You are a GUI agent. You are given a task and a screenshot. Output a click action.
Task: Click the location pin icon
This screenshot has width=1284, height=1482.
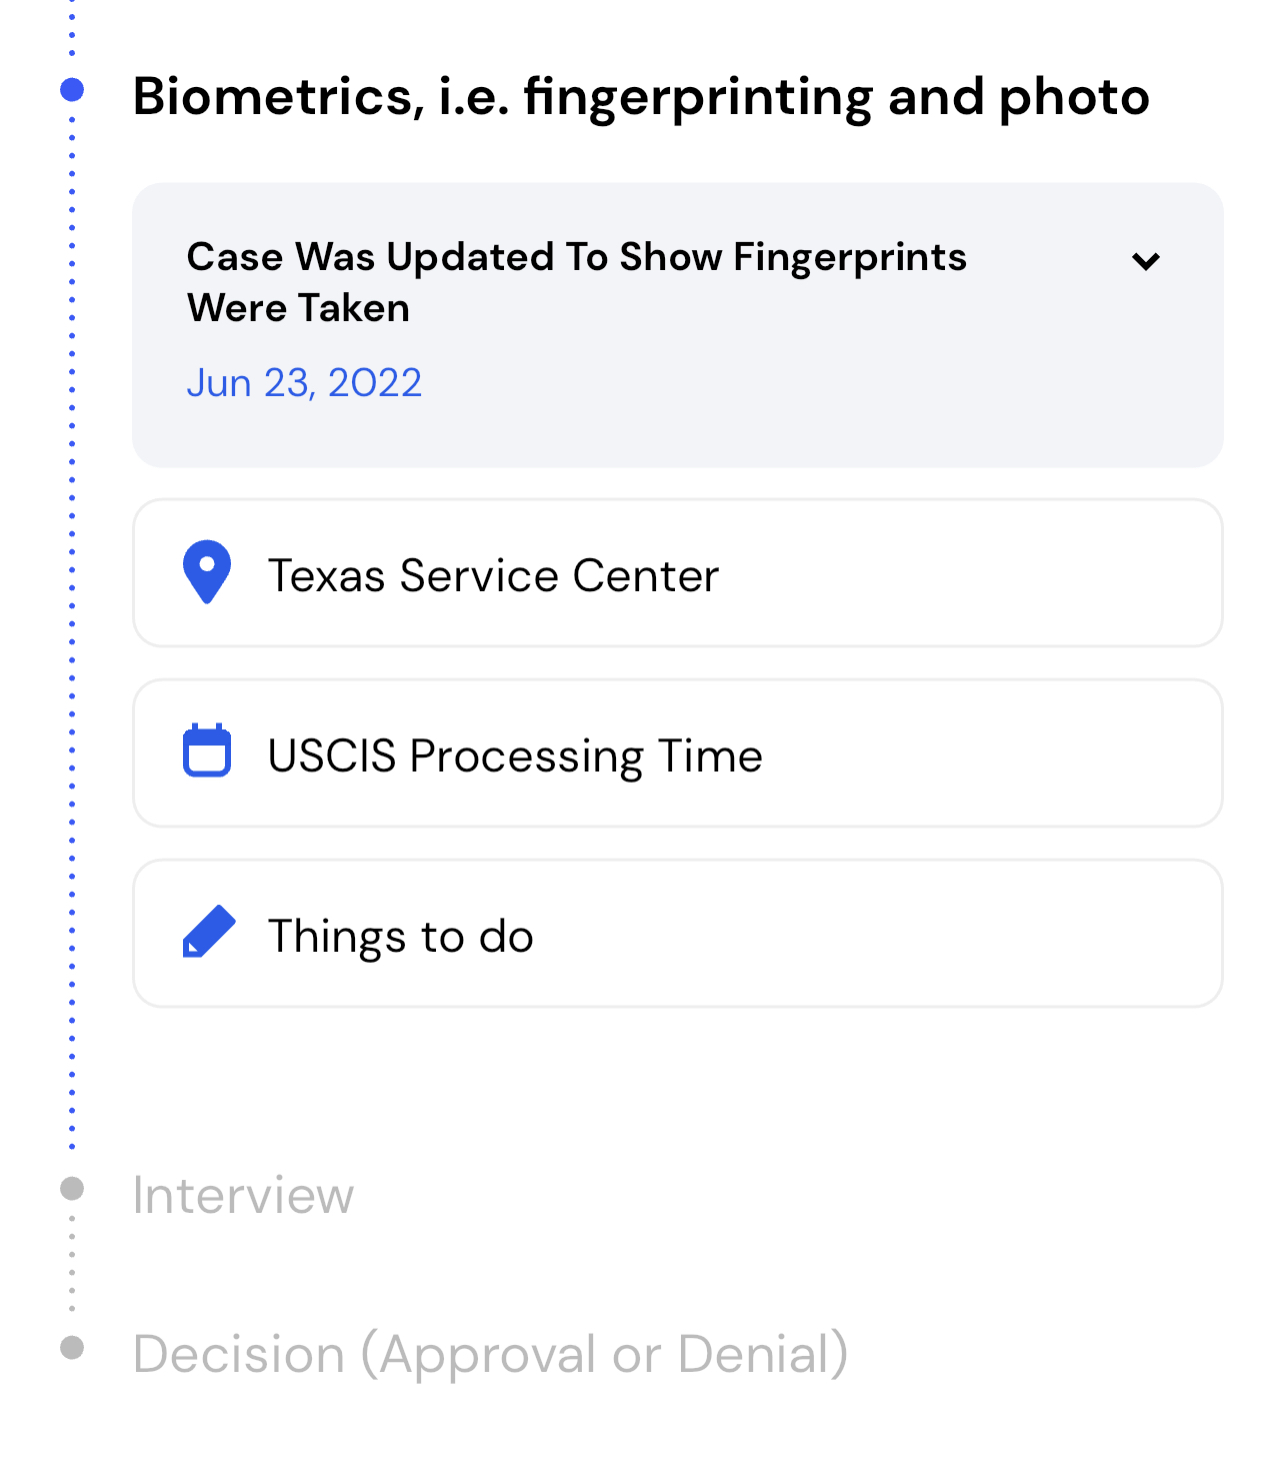pos(207,572)
